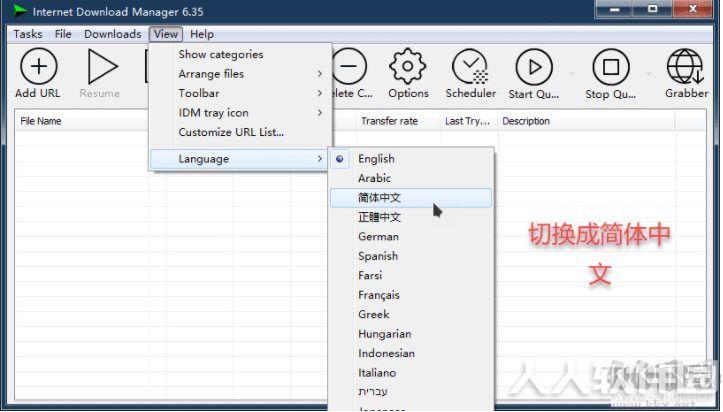Viewport: 723px width, 412px height.
Task: Maximize the Internet Download Manager window
Action: 652,9
